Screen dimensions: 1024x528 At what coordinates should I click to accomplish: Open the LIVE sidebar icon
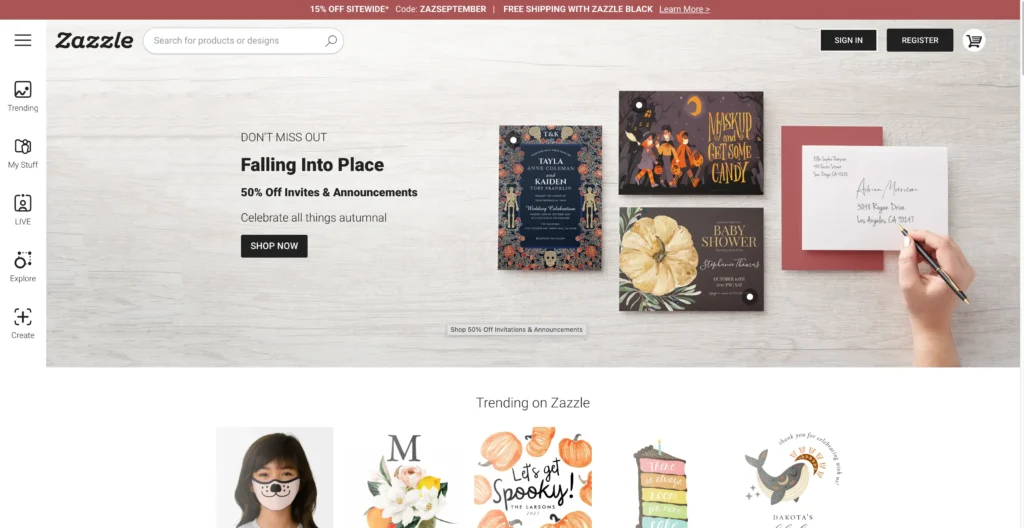click(x=23, y=210)
